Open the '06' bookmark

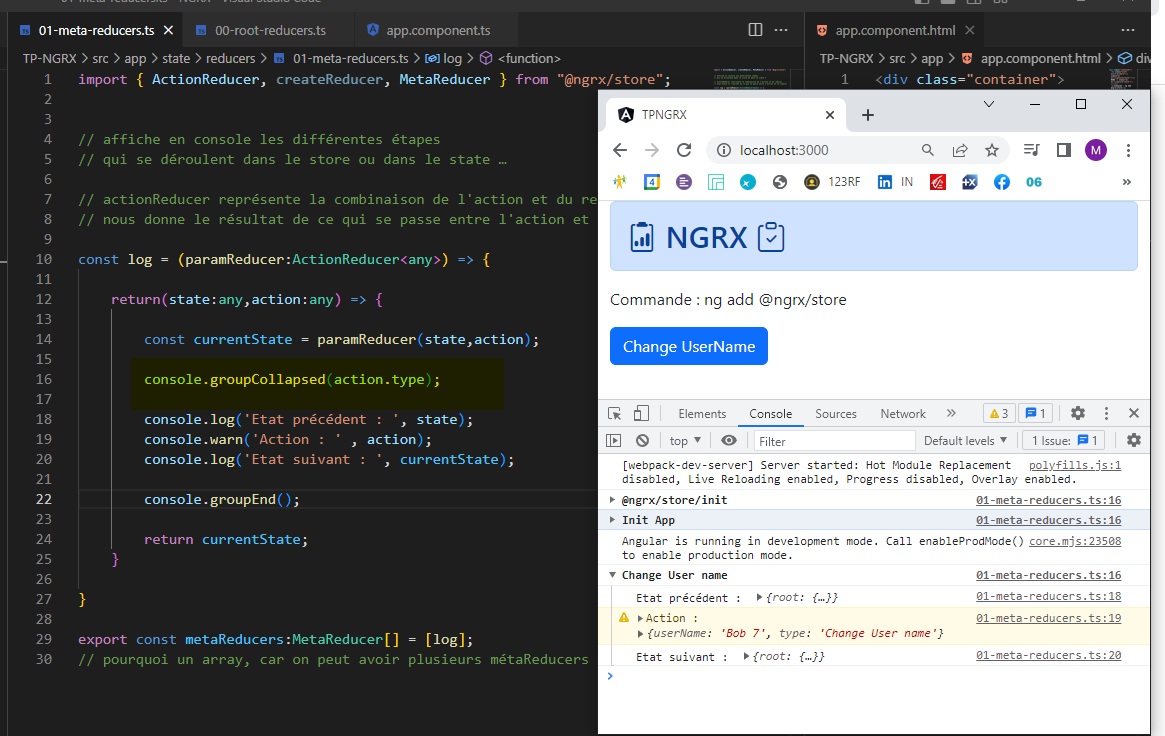click(x=1033, y=182)
